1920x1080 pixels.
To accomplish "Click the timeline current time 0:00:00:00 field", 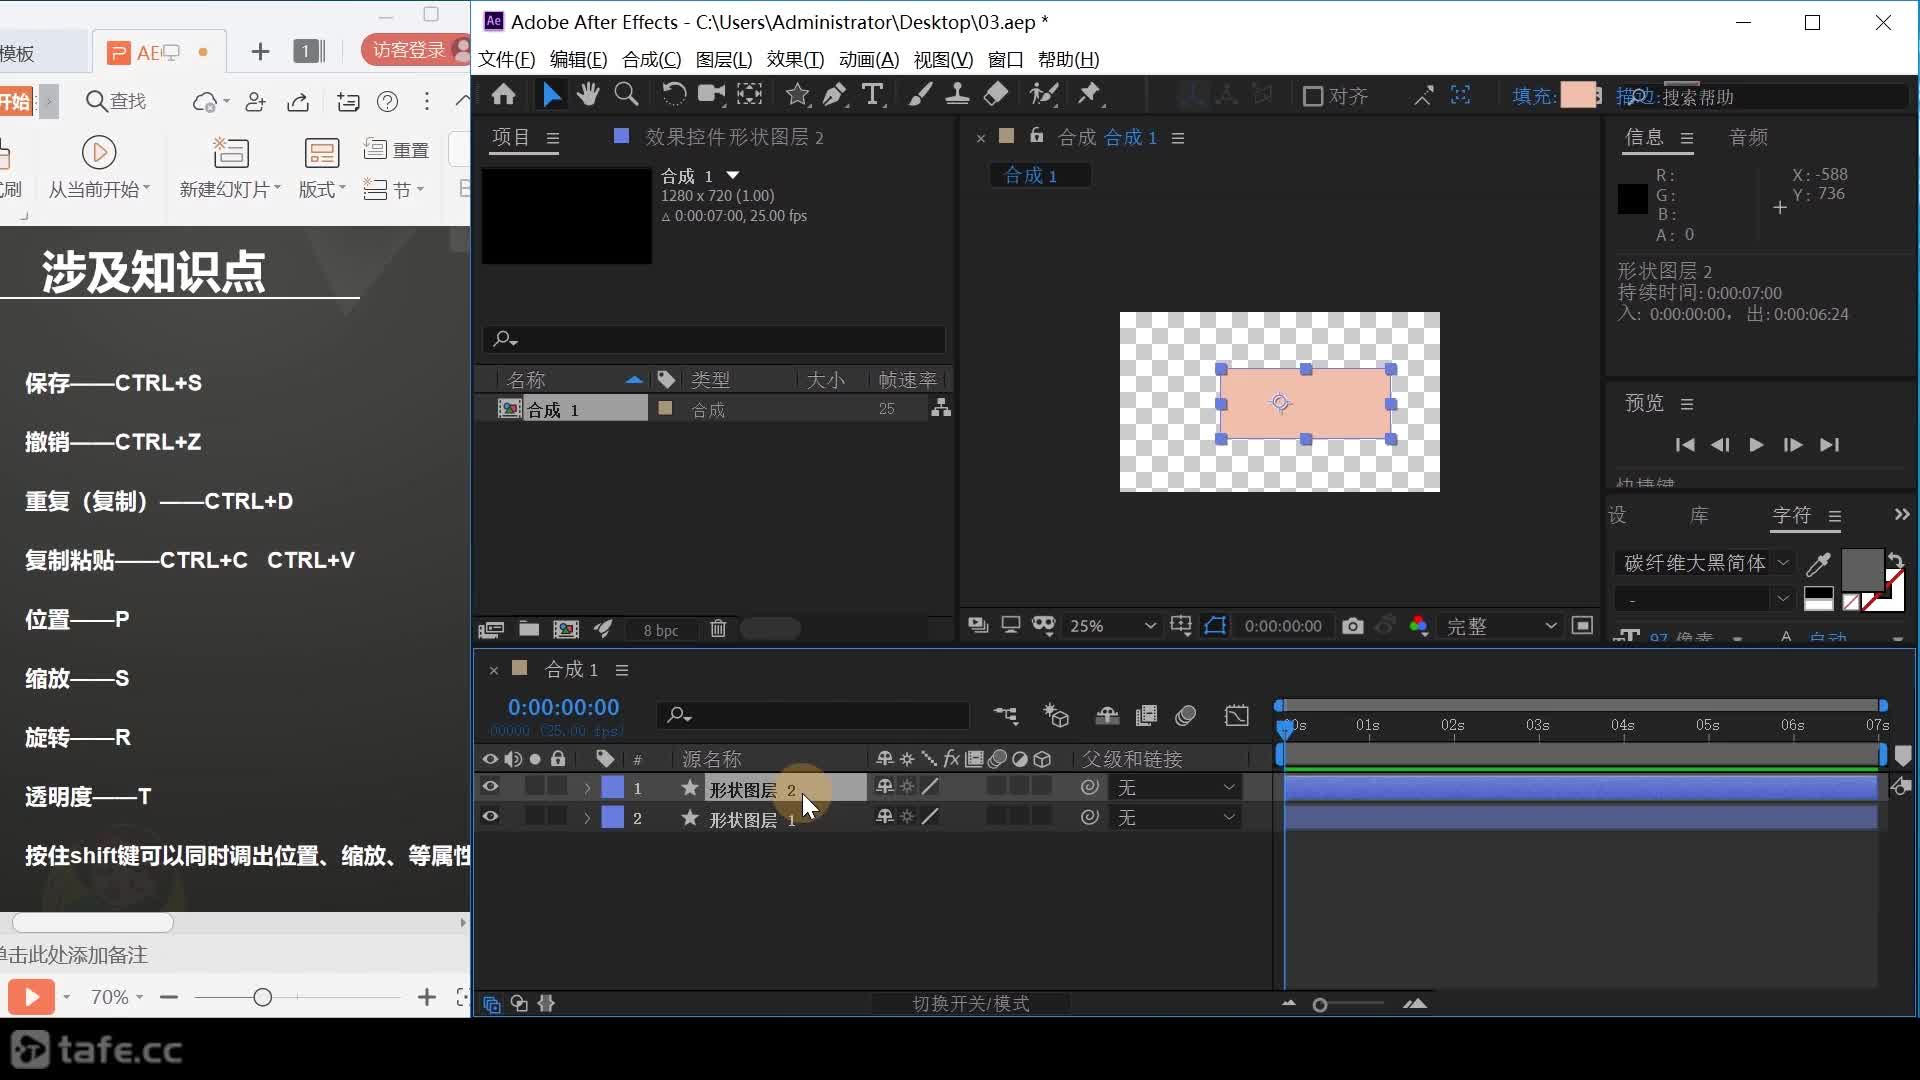I will [563, 707].
